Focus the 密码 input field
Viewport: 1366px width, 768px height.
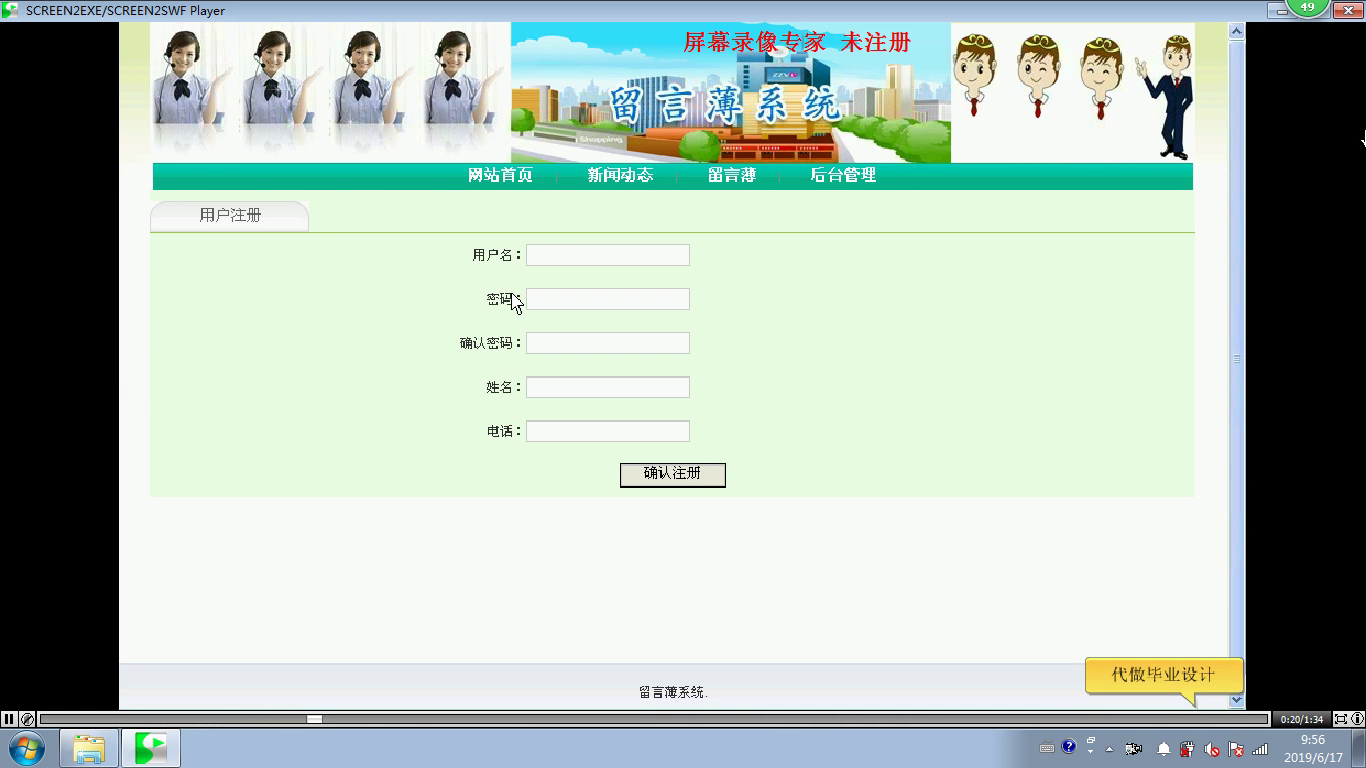pyautogui.click(x=608, y=299)
